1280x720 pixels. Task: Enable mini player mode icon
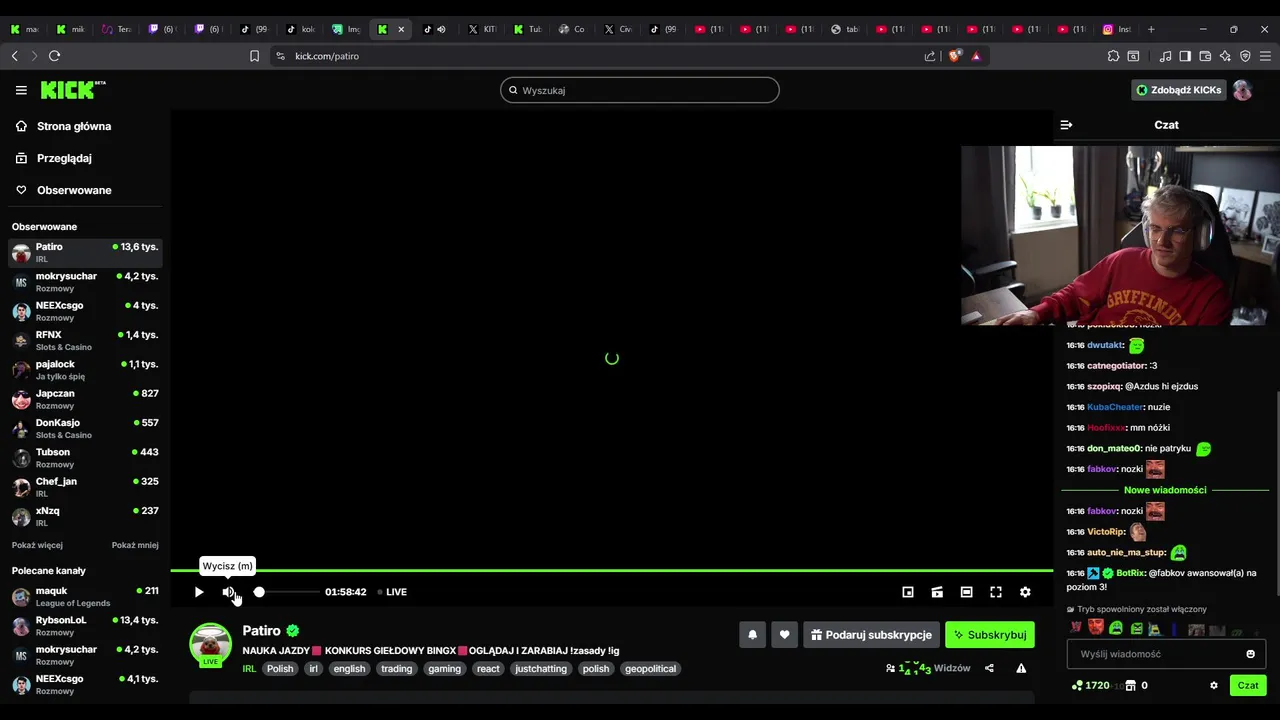pos(908,592)
